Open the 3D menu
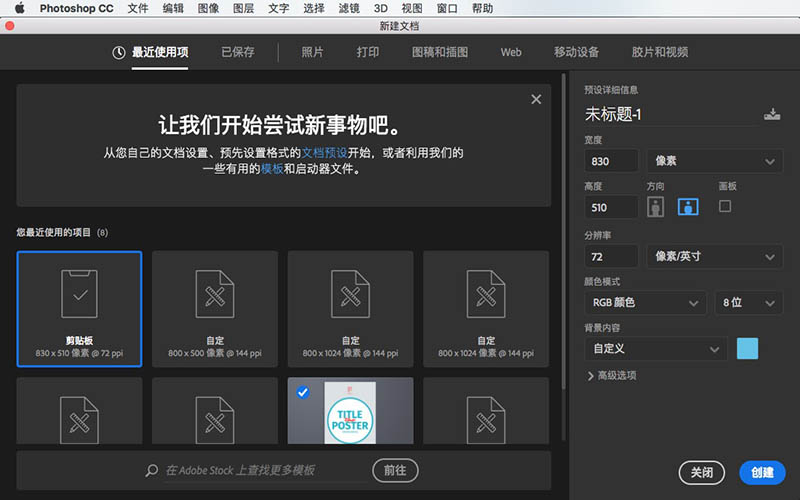 click(381, 8)
